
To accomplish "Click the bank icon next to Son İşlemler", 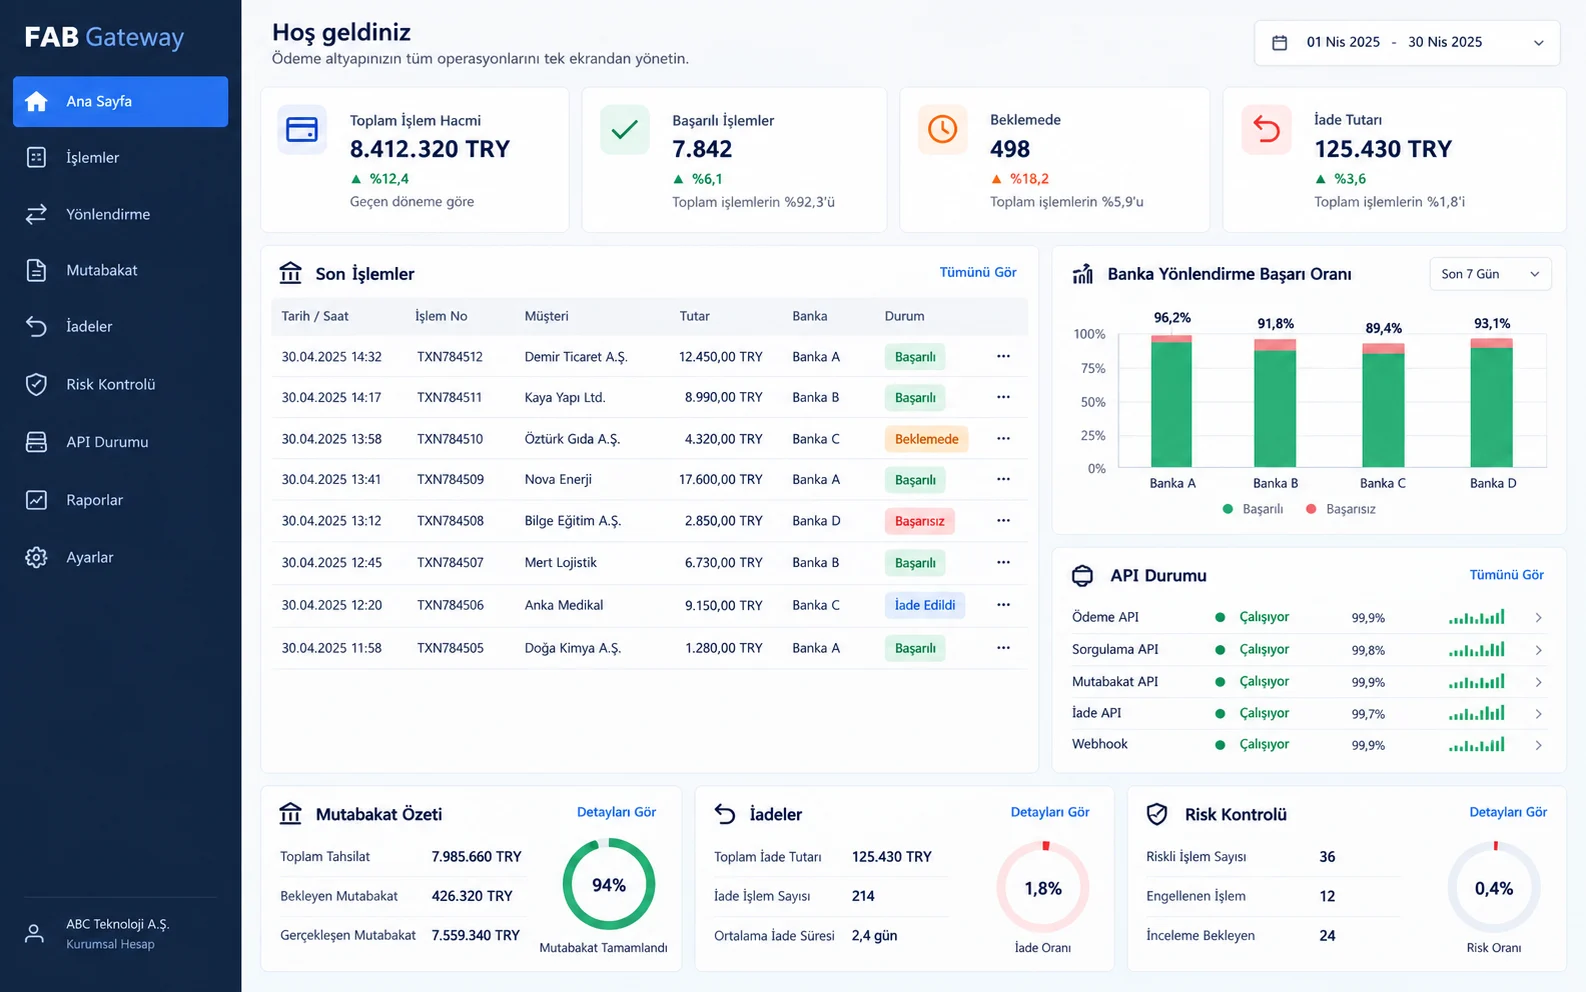I will [291, 273].
